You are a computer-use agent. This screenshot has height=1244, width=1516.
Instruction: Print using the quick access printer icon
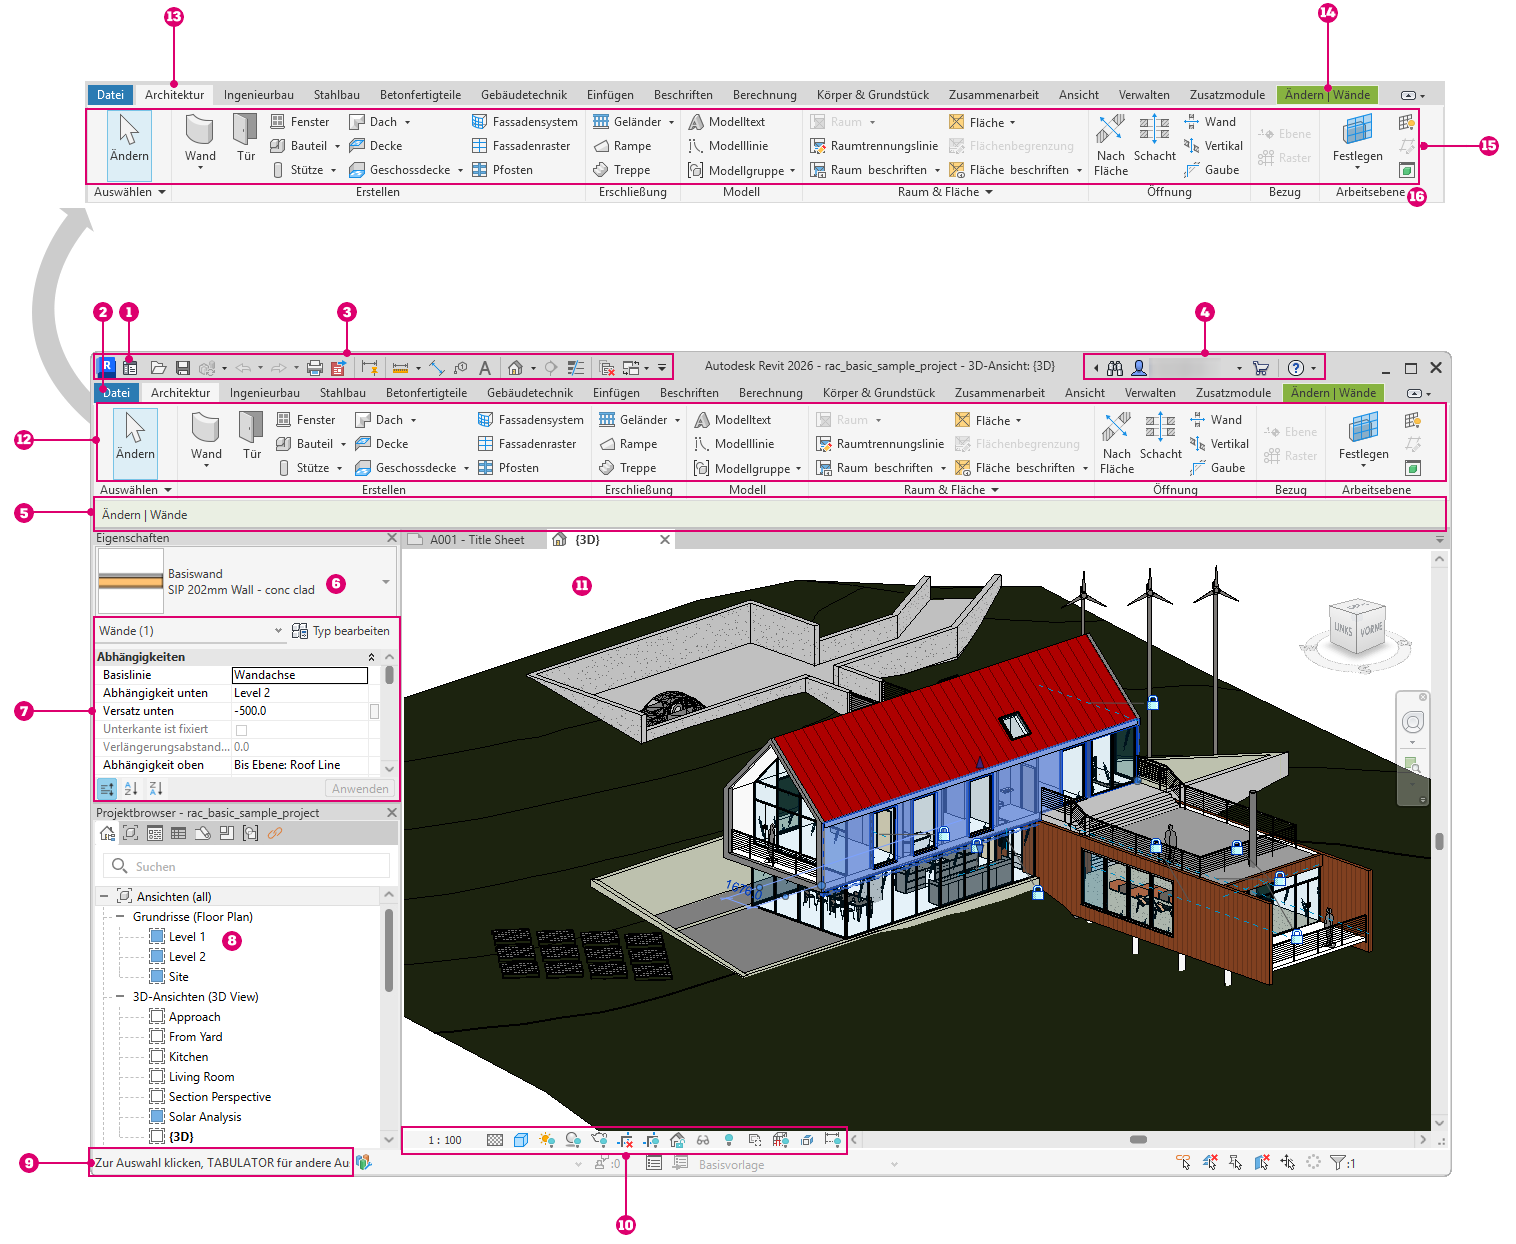point(315,368)
